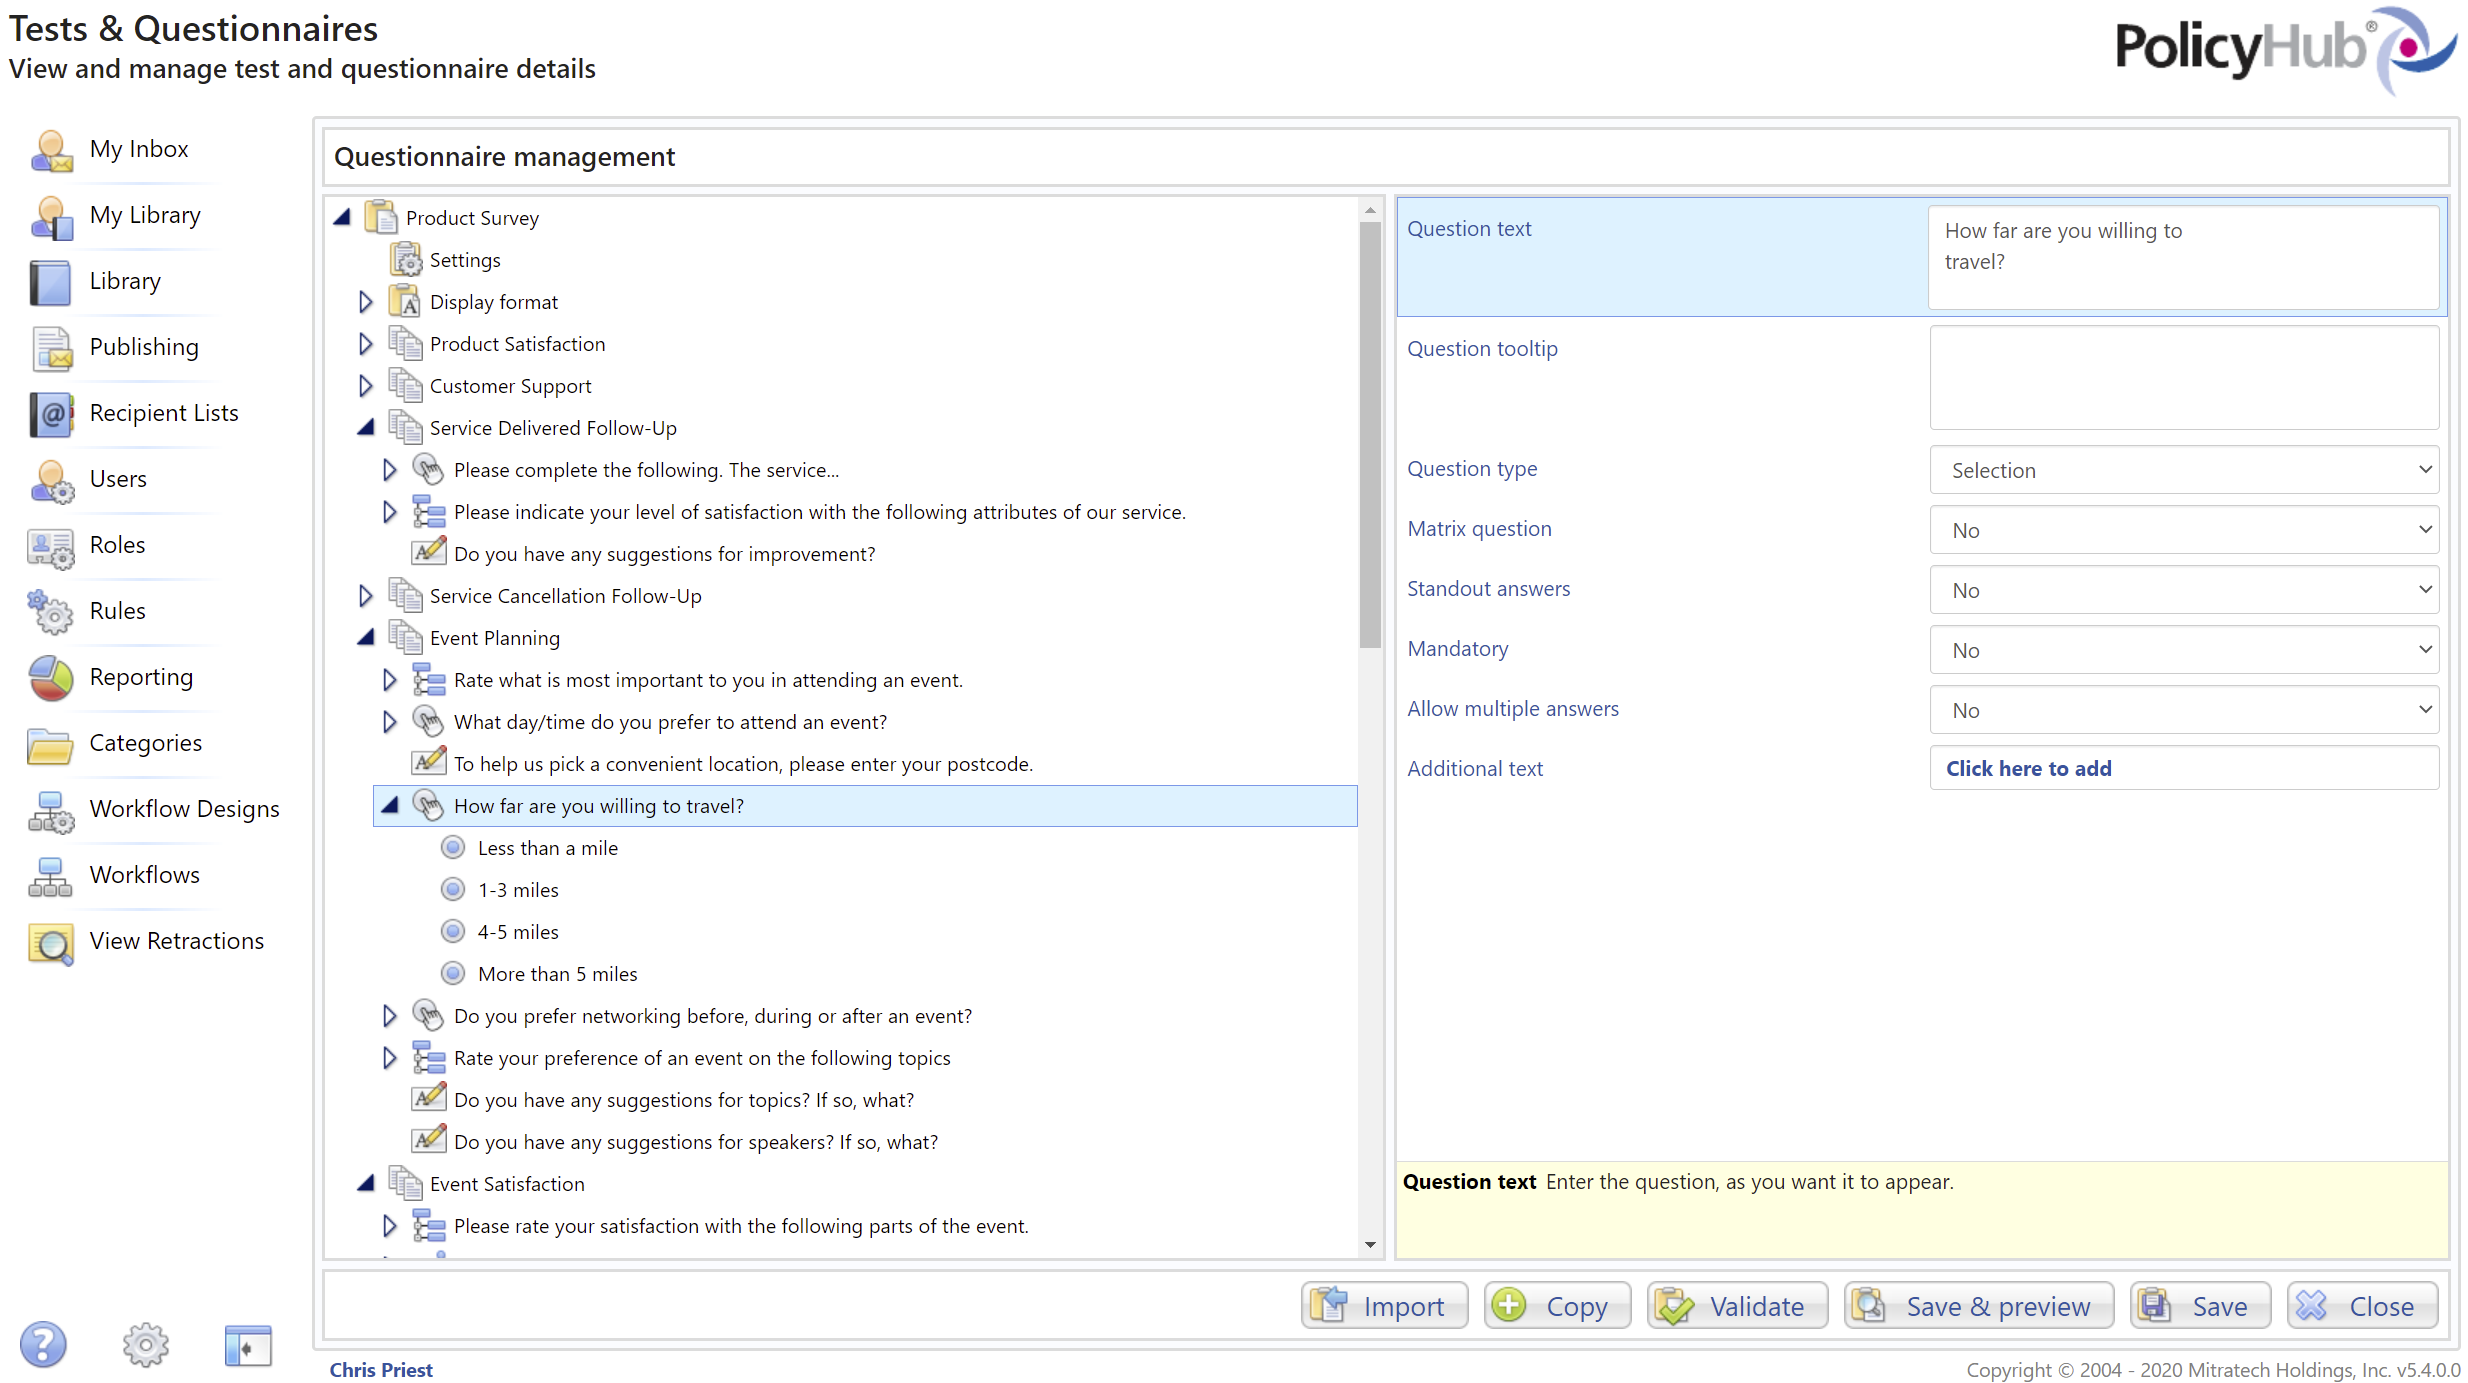Open the Mandatory dropdown
This screenshot has height=1383, width=2468.
pos(2184,650)
